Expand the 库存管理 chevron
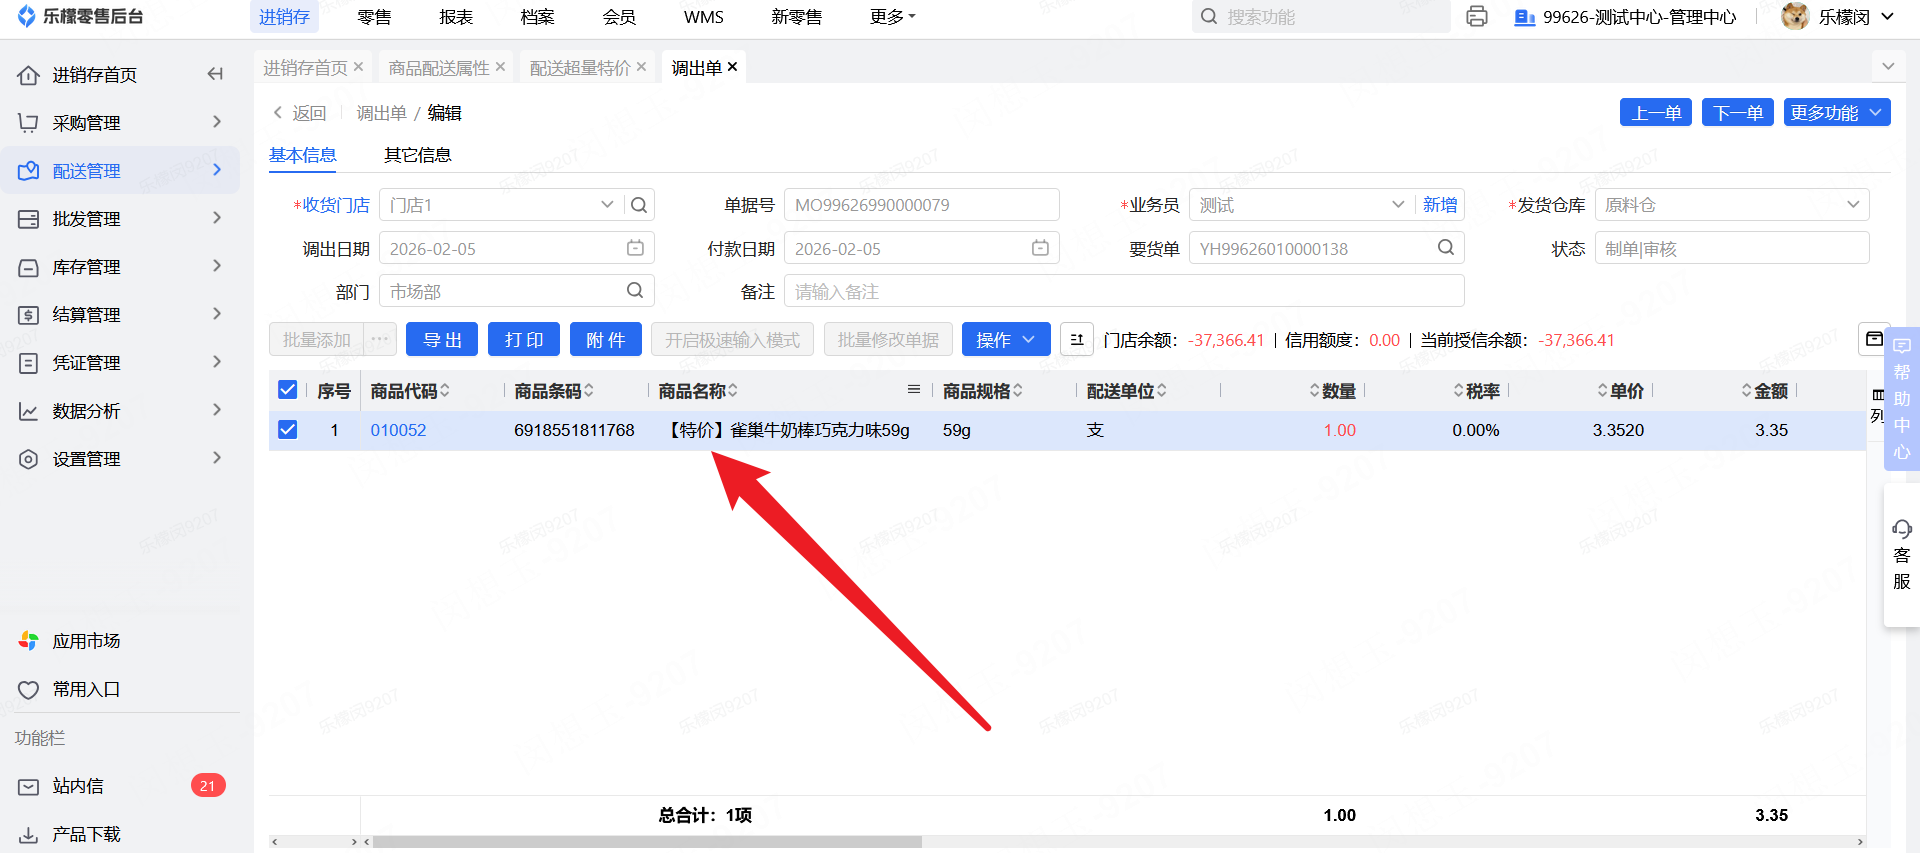 [217, 266]
